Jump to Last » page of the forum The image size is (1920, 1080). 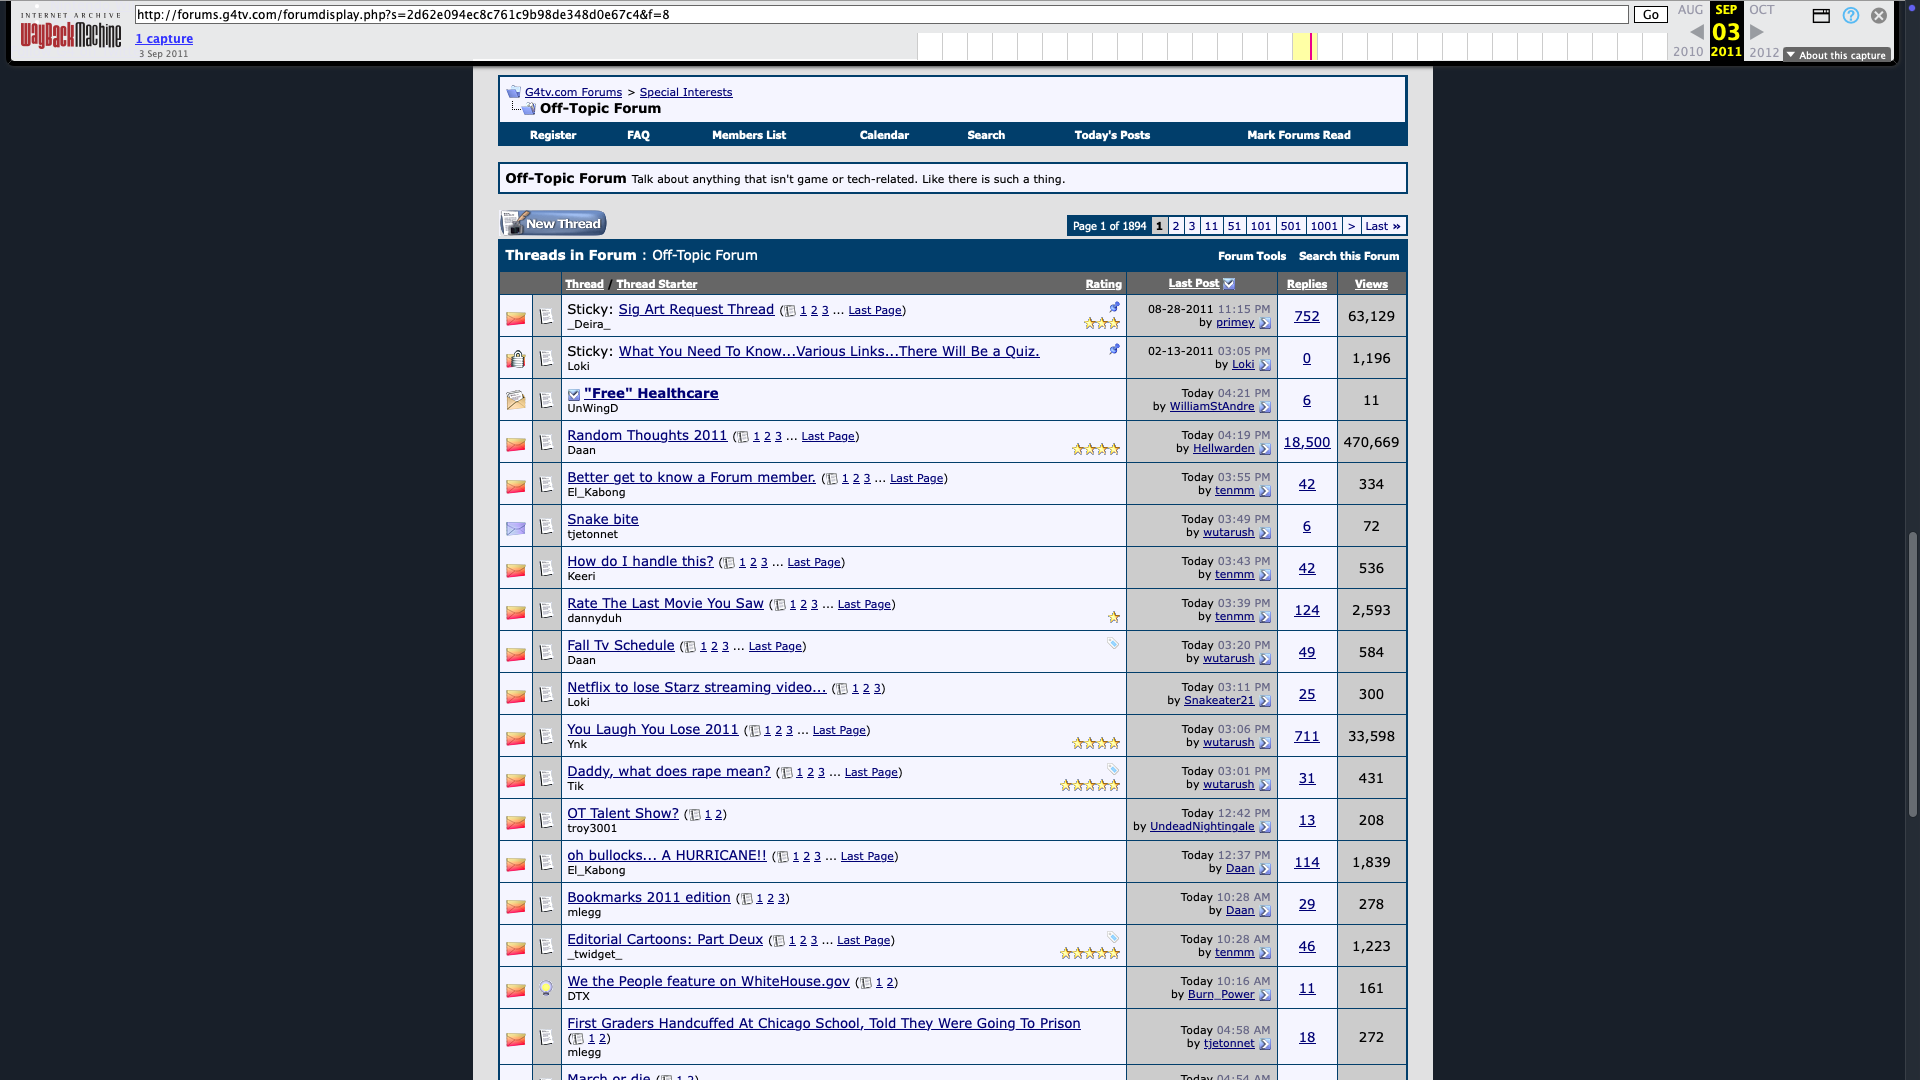[x=1383, y=226]
